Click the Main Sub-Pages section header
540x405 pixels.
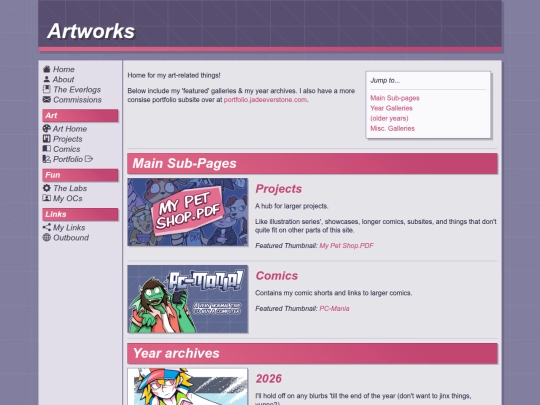[x=312, y=163]
